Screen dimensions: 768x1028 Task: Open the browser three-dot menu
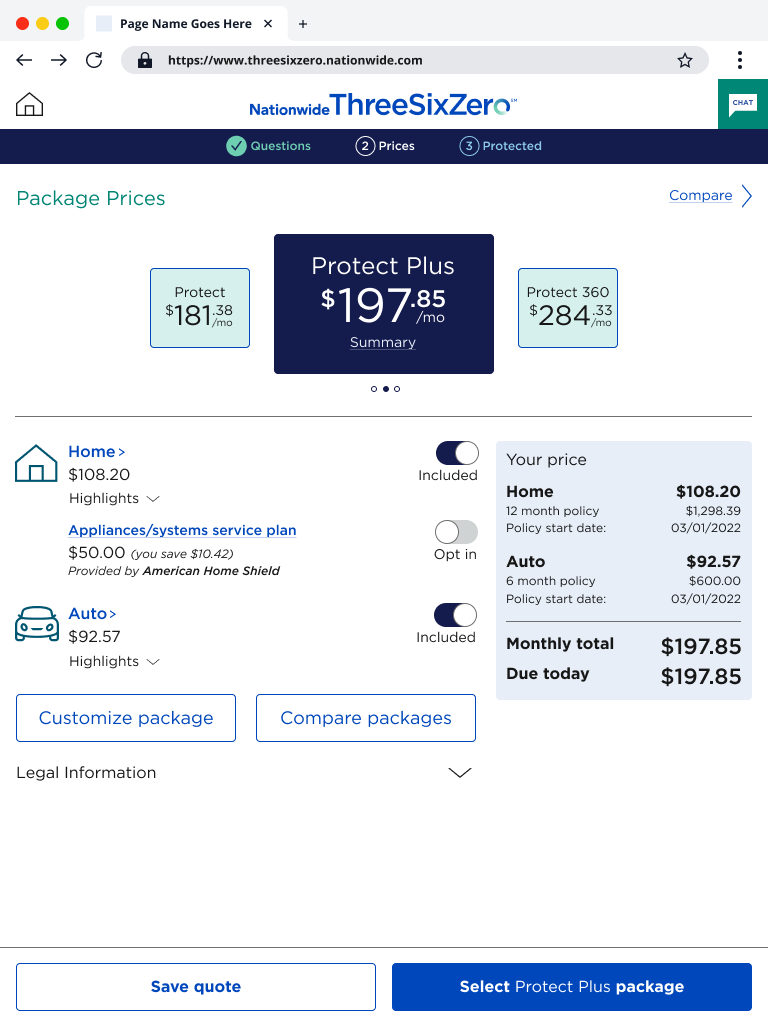(x=740, y=60)
